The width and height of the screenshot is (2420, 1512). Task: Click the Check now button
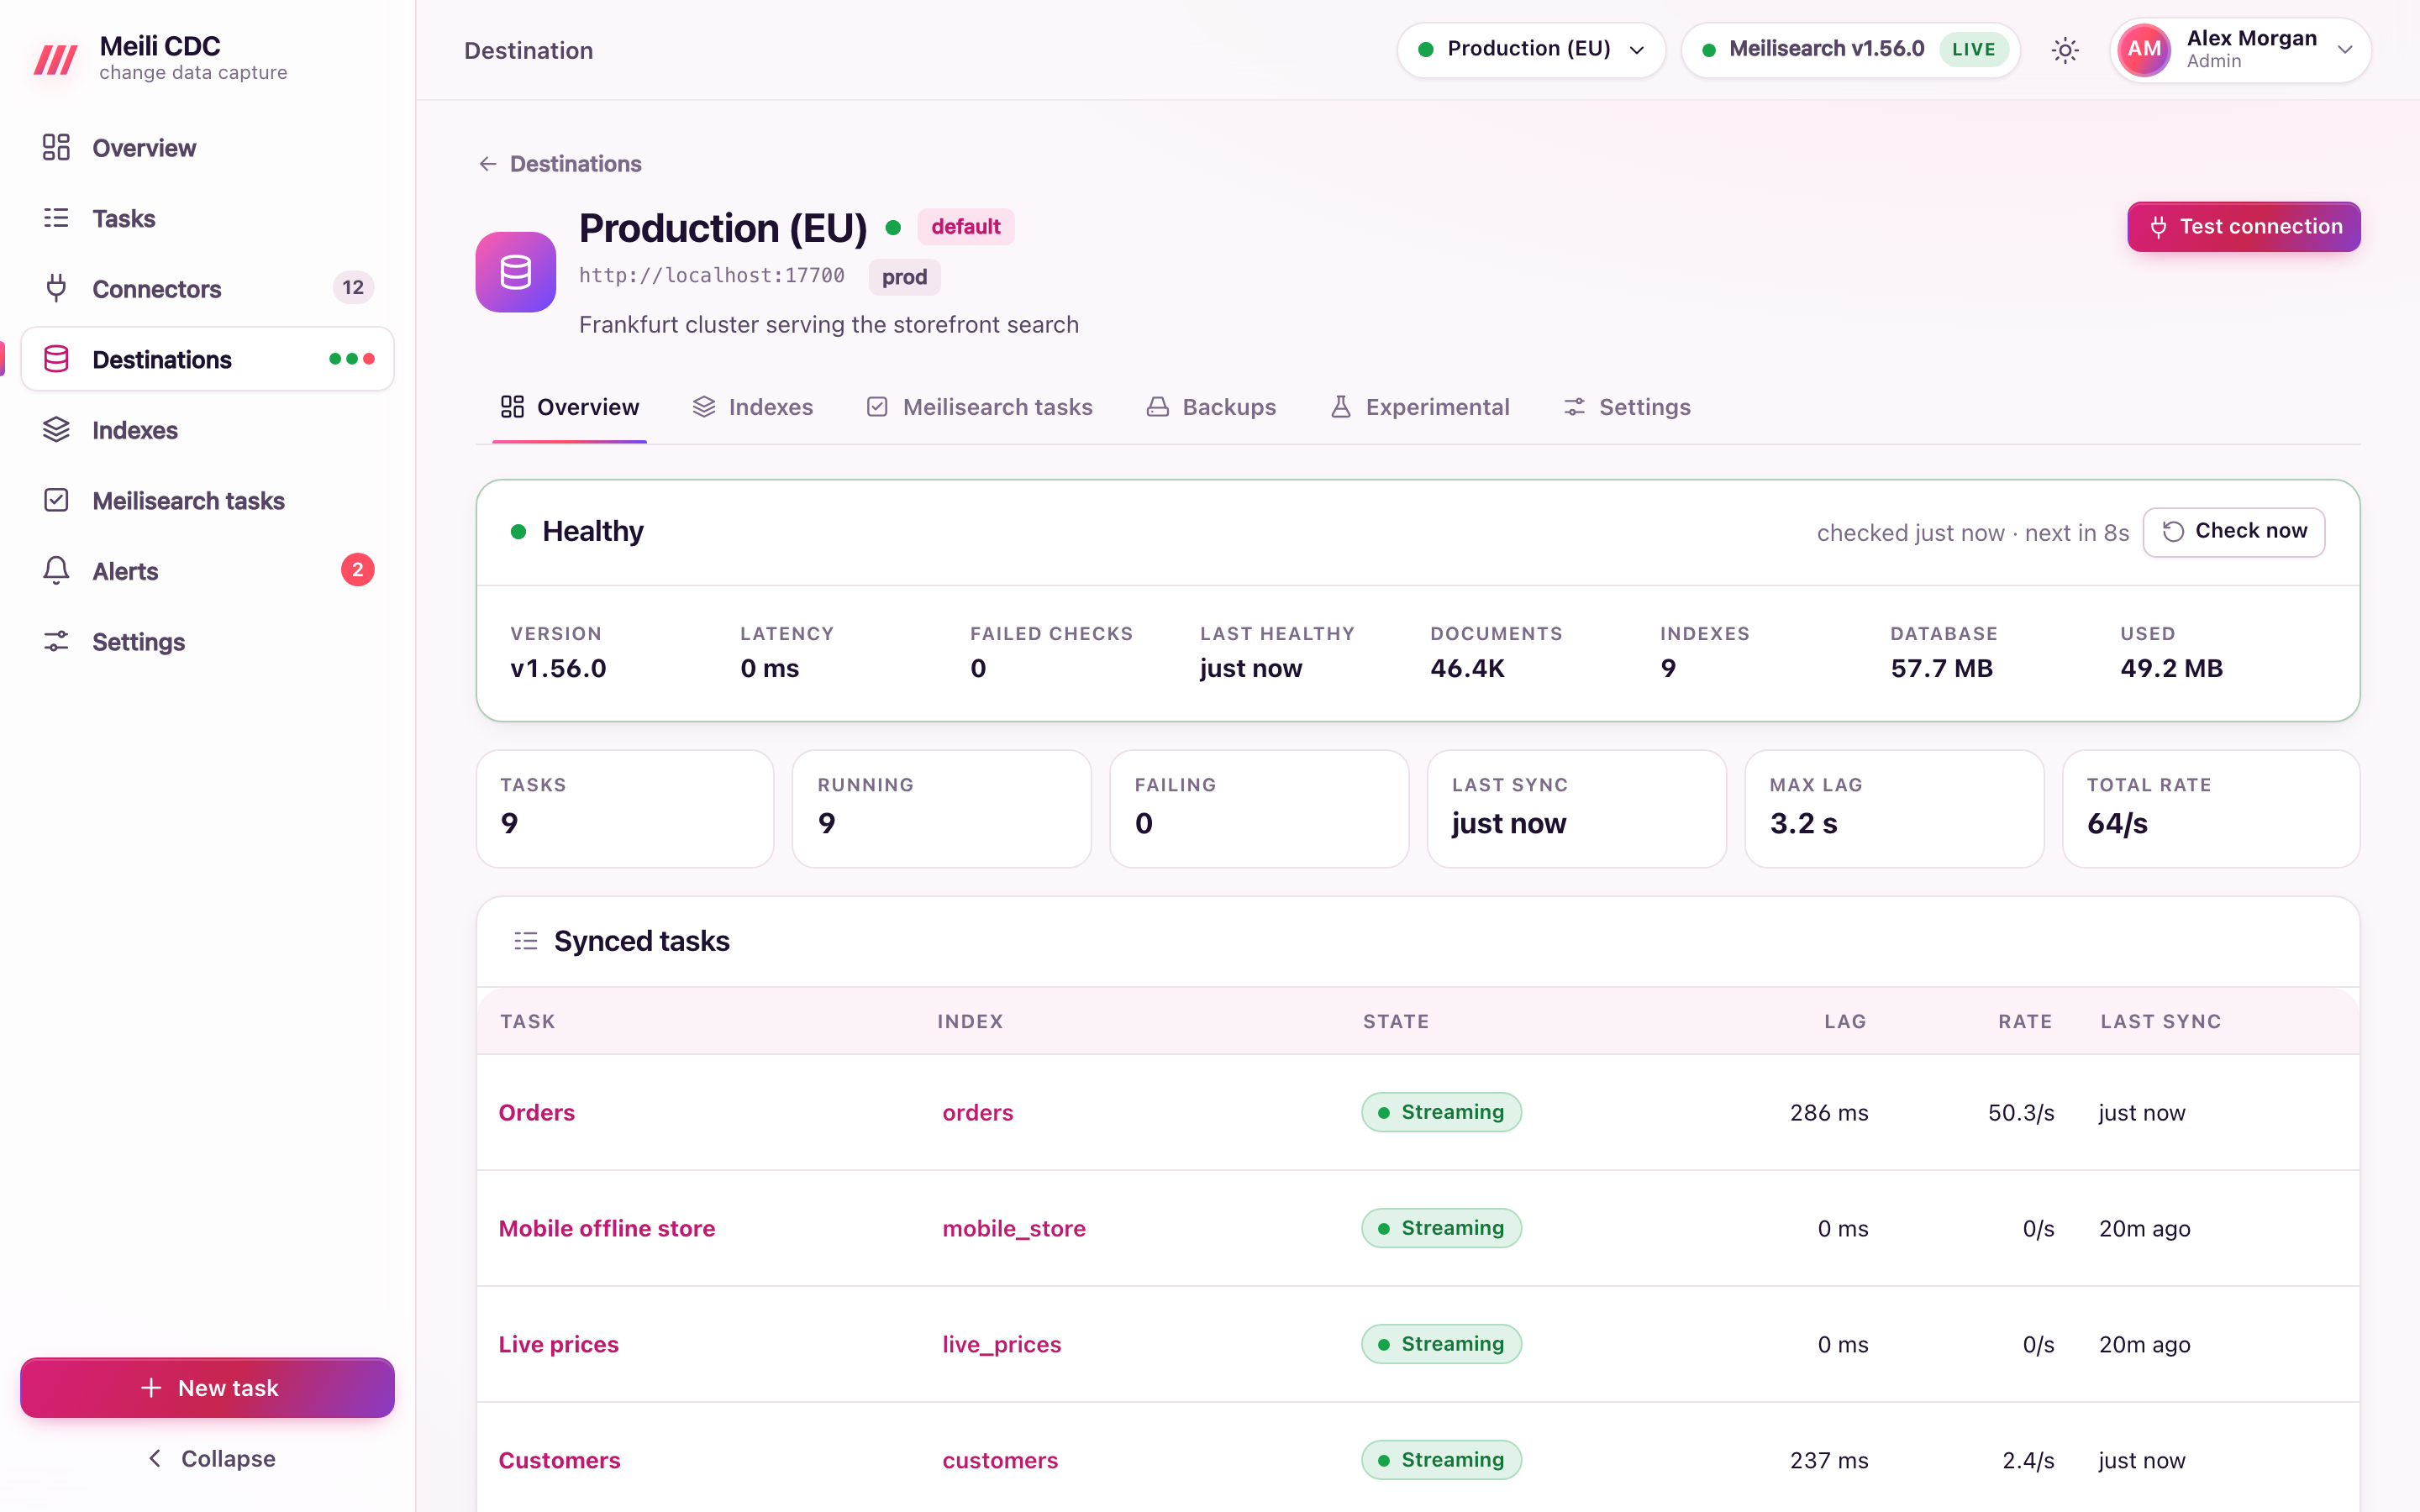(2234, 532)
